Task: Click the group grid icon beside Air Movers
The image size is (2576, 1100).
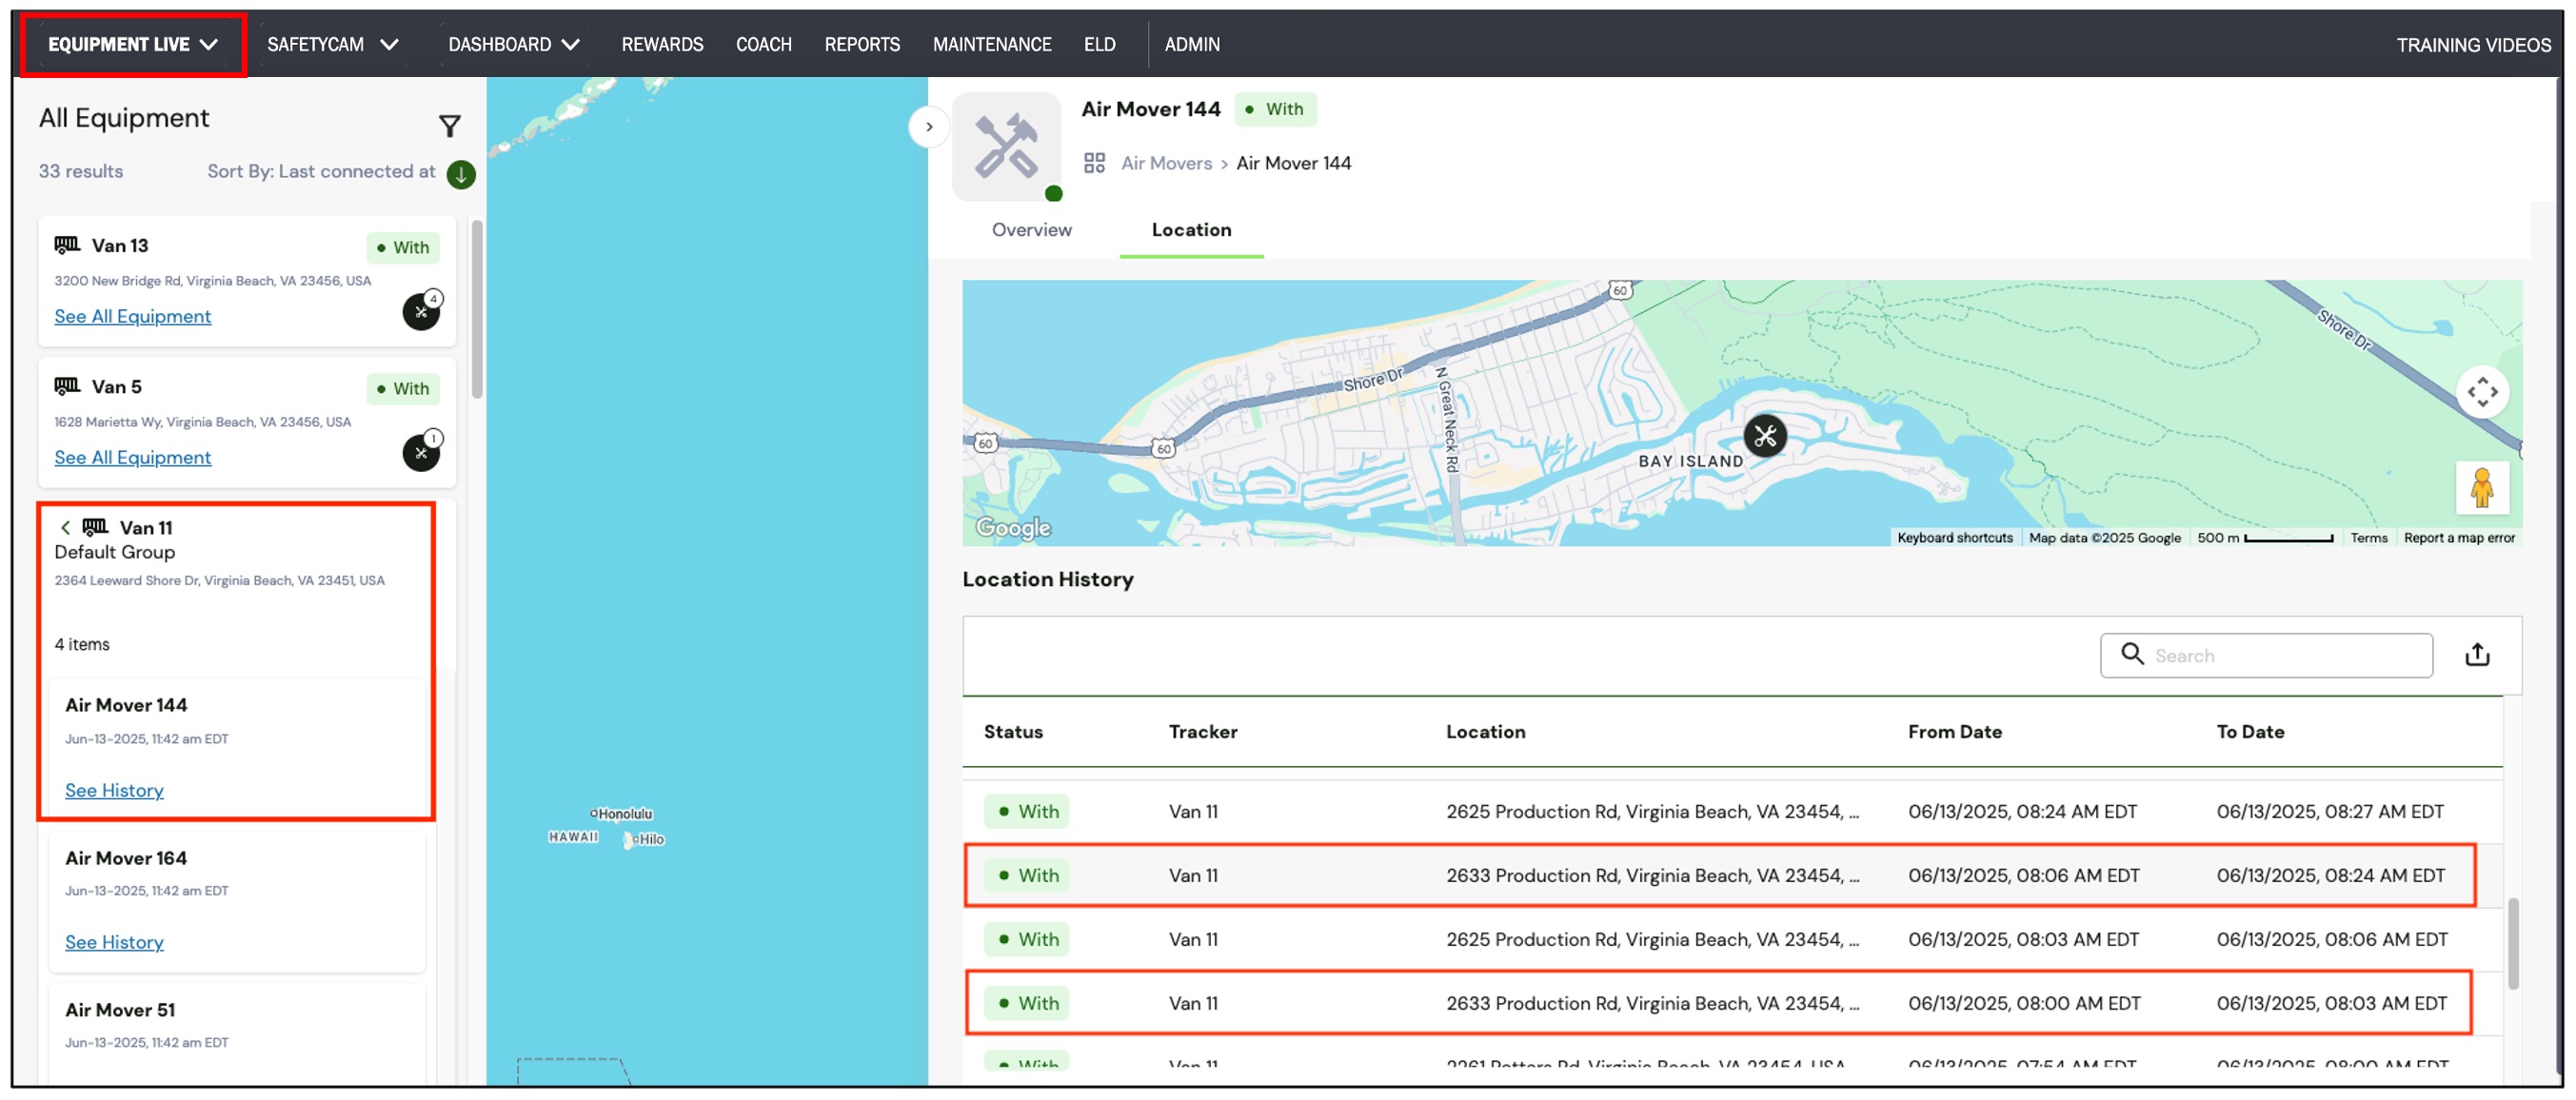Action: click(x=1095, y=163)
